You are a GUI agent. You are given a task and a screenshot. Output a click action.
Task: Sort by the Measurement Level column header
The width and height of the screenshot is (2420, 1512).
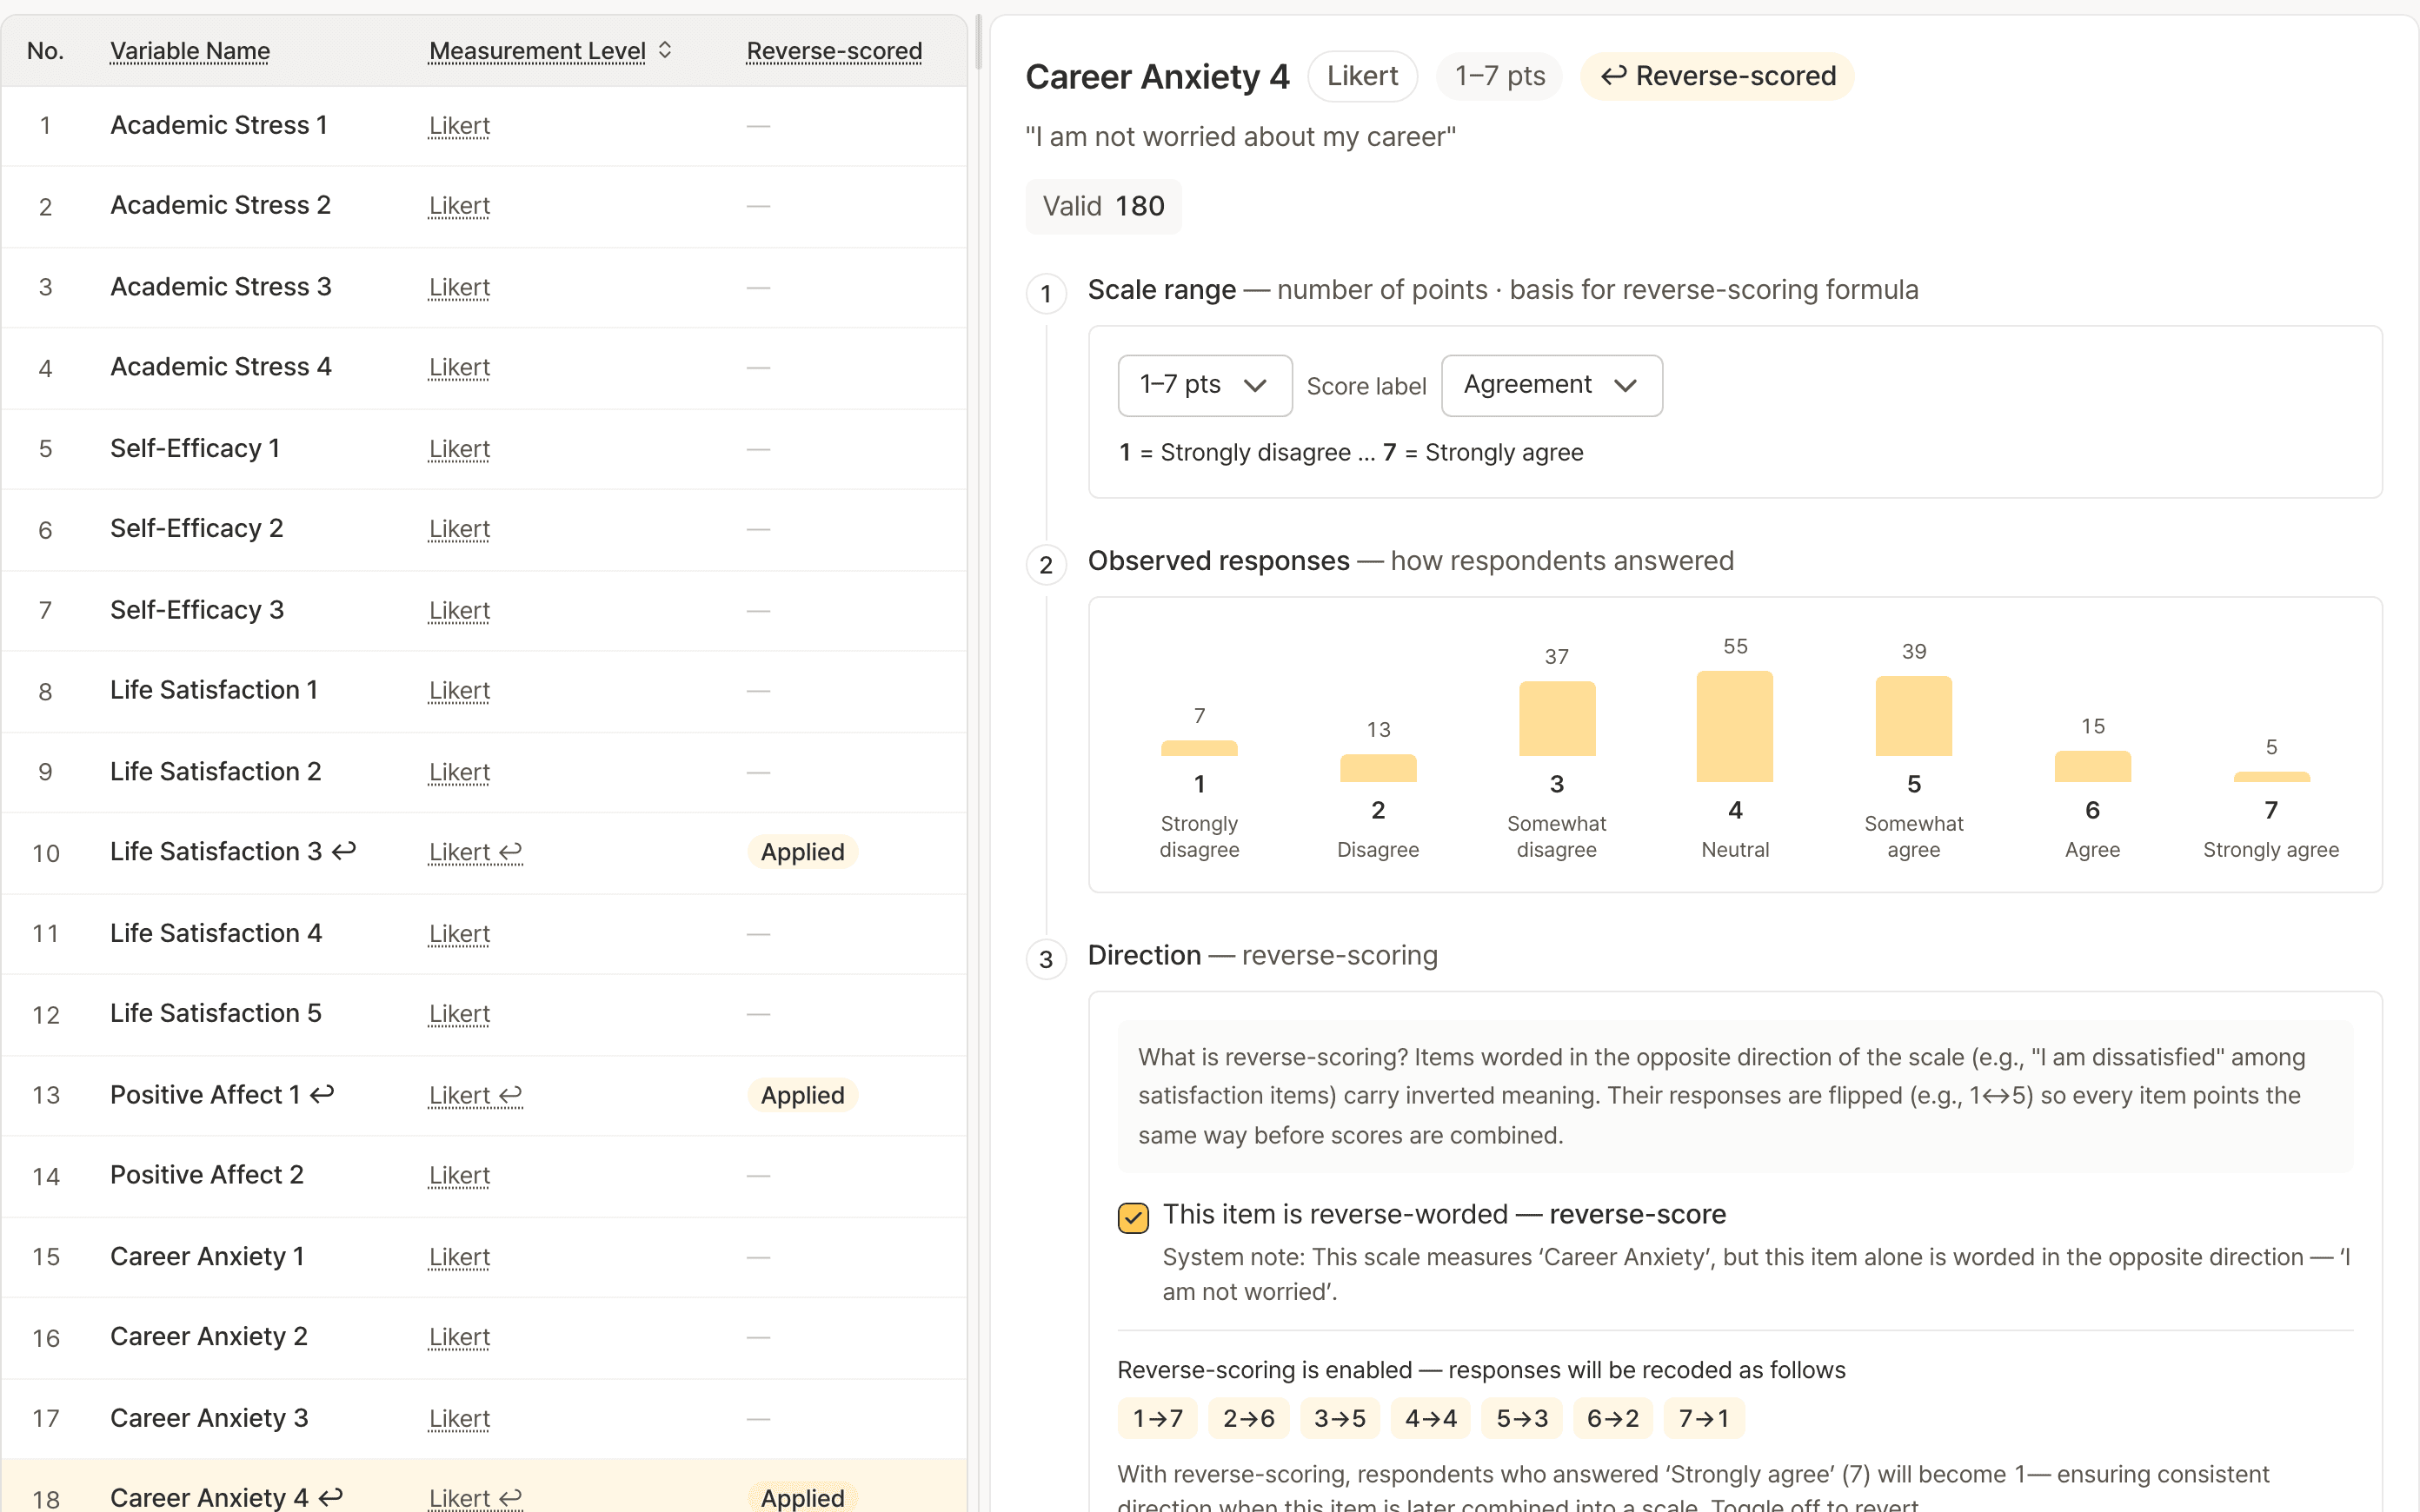pos(537,50)
